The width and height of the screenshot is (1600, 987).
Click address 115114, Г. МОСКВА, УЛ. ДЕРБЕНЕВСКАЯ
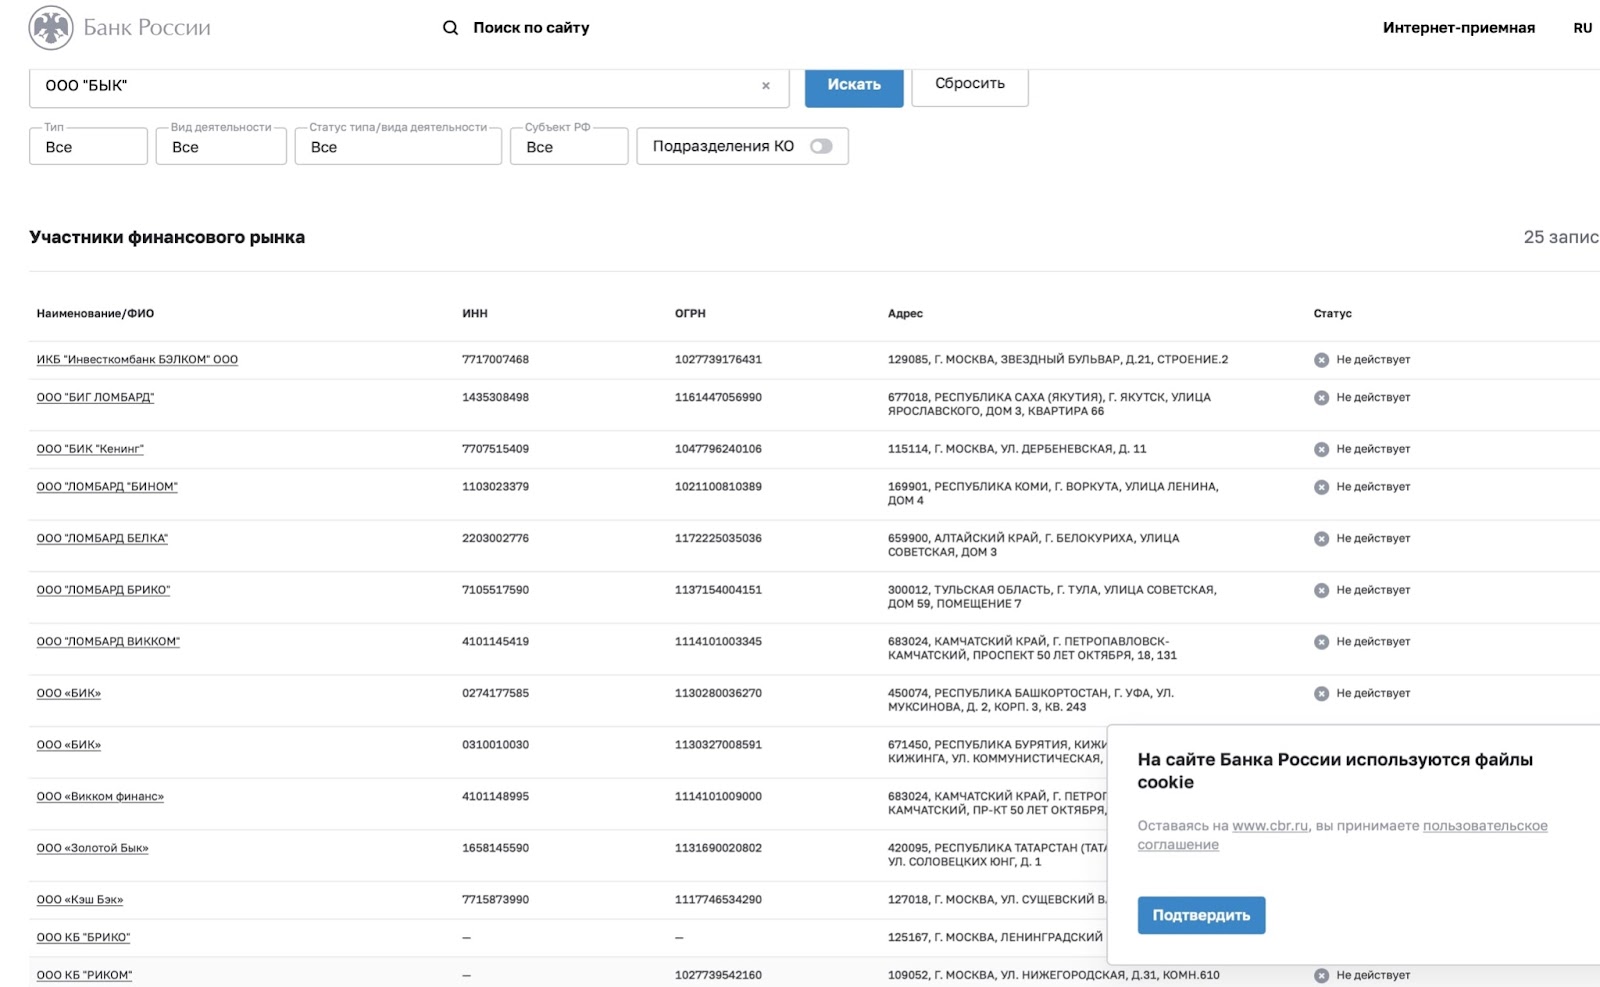pyautogui.click(x=1017, y=450)
